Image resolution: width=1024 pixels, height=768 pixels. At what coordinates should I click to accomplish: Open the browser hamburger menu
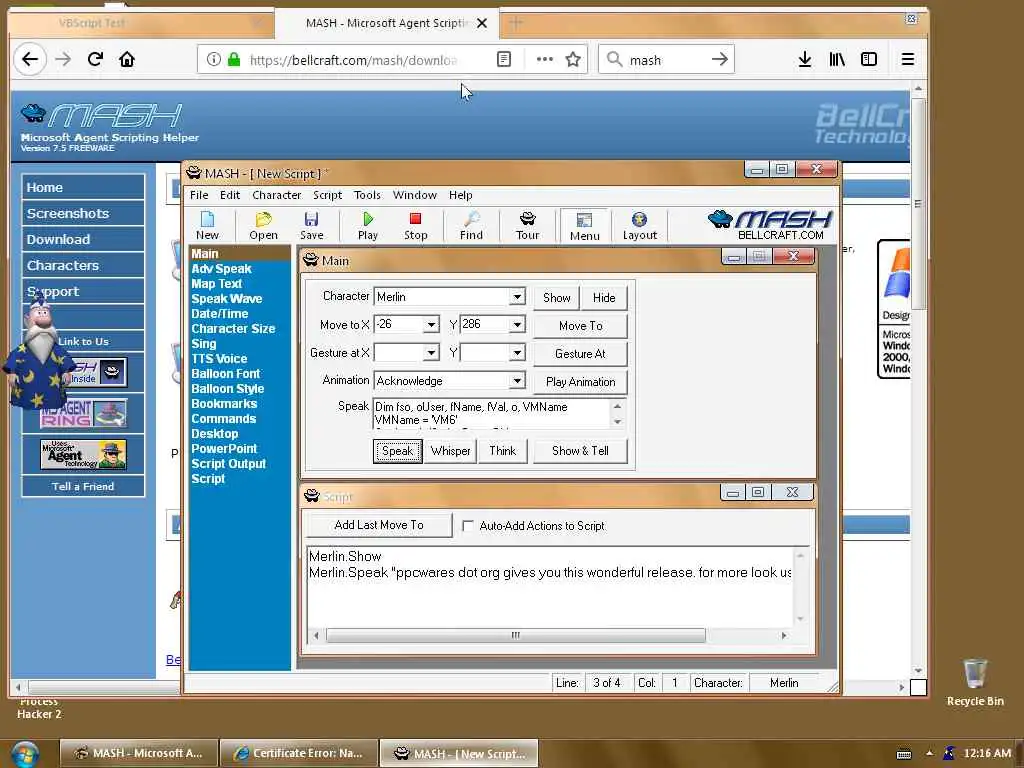(x=908, y=59)
